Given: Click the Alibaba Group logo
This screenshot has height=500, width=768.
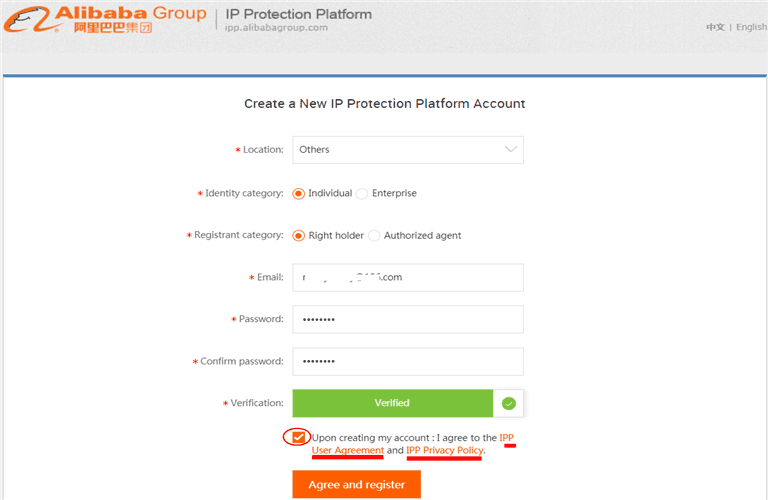Looking at the screenshot, I should tap(104, 19).
